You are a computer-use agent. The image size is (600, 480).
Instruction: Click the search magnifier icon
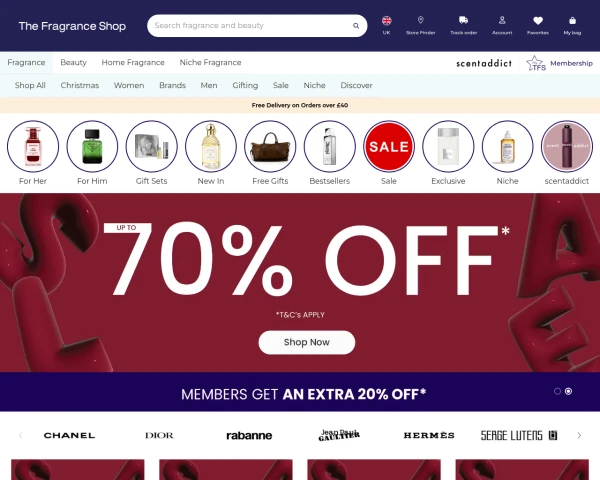pos(356,26)
